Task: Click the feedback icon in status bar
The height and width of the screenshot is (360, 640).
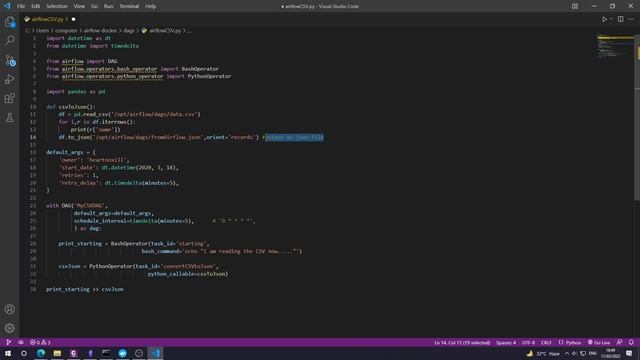Action: [x=620, y=342]
